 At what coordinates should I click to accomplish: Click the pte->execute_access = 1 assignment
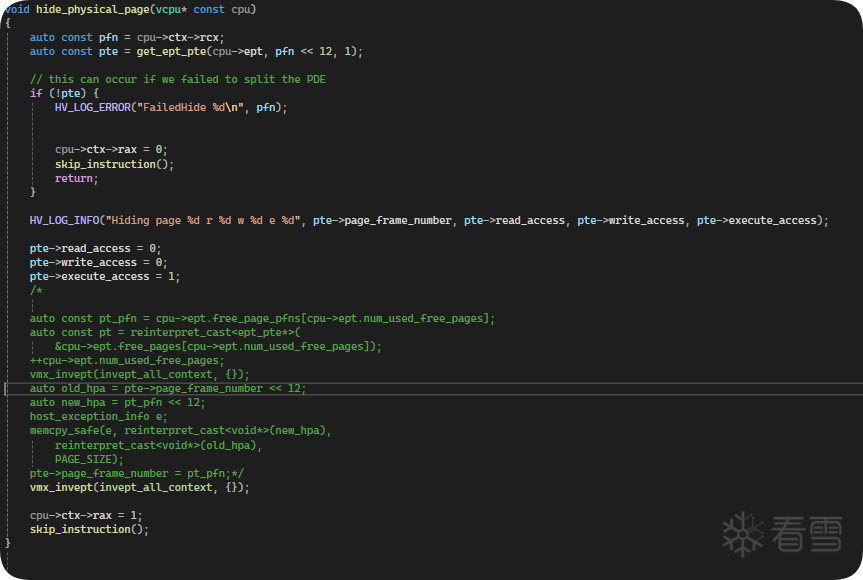[104, 276]
